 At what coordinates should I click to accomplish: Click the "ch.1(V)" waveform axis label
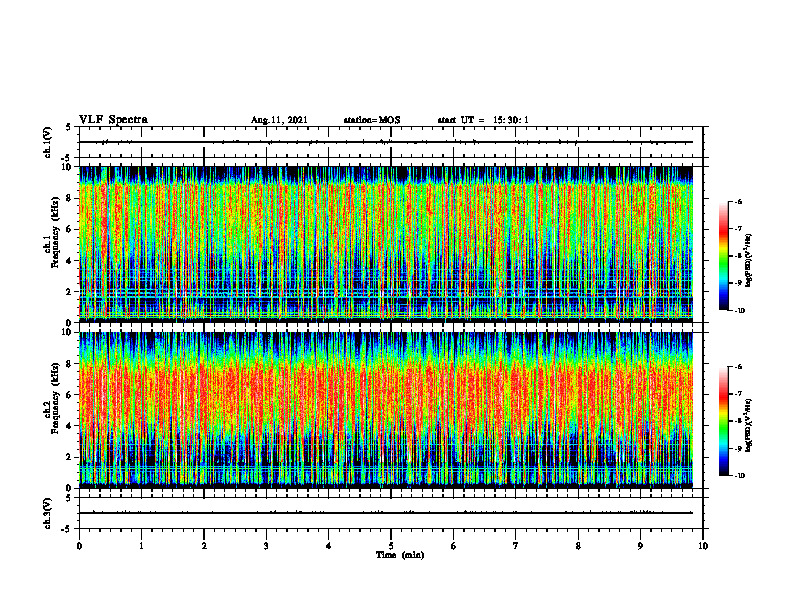(47, 142)
